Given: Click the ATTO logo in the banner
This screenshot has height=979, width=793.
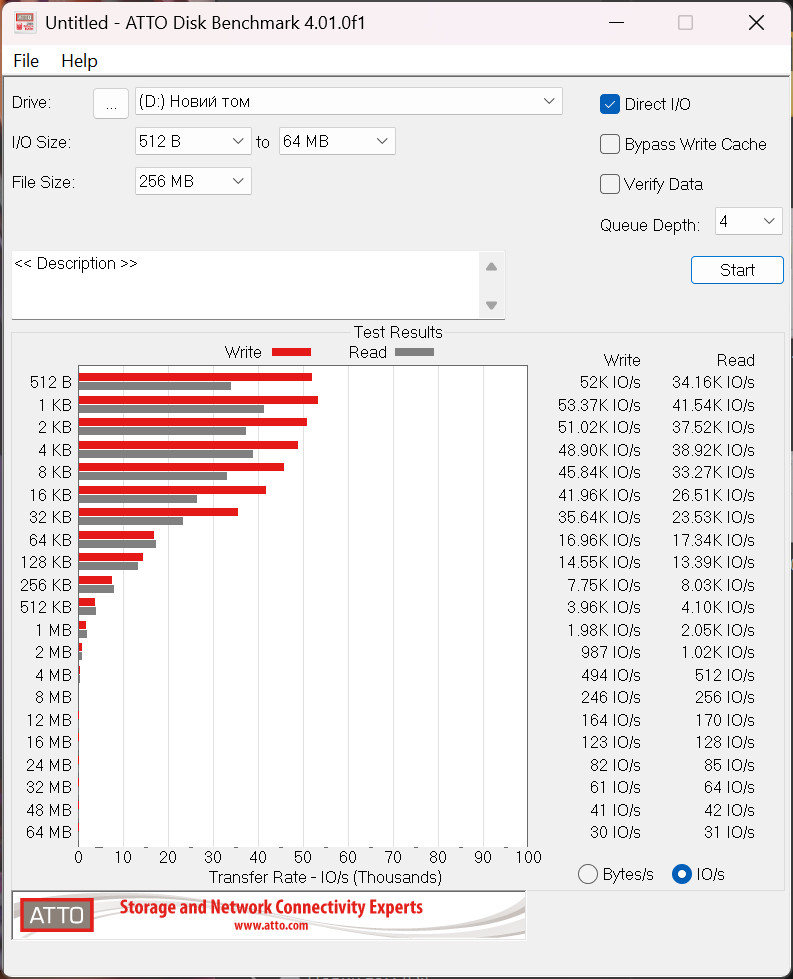Looking at the screenshot, I should coord(56,915).
